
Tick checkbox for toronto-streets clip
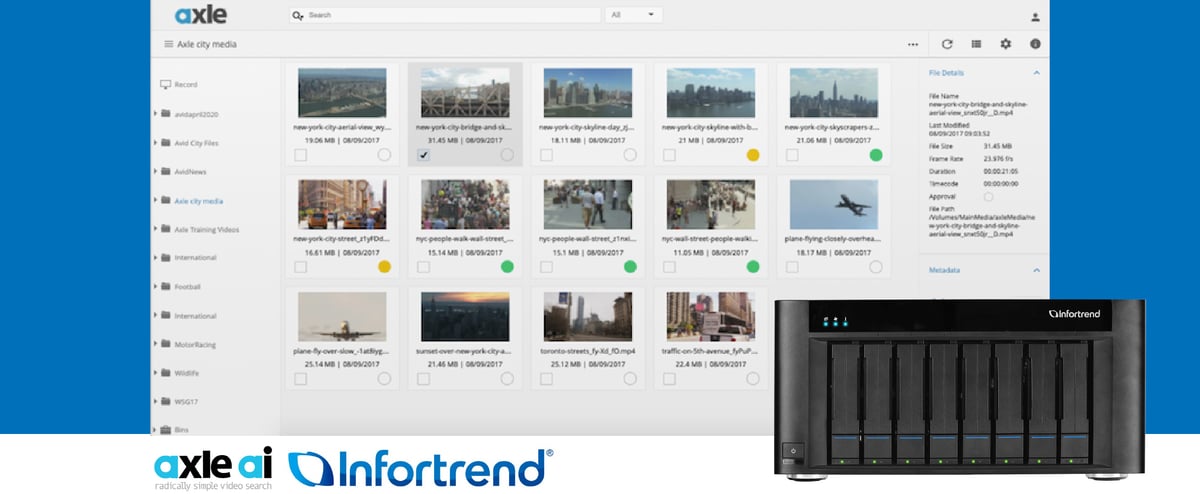tap(546, 379)
